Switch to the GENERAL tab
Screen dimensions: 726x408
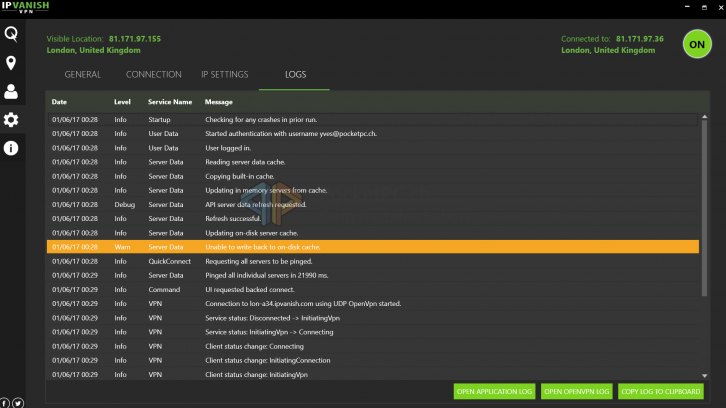(x=83, y=75)
